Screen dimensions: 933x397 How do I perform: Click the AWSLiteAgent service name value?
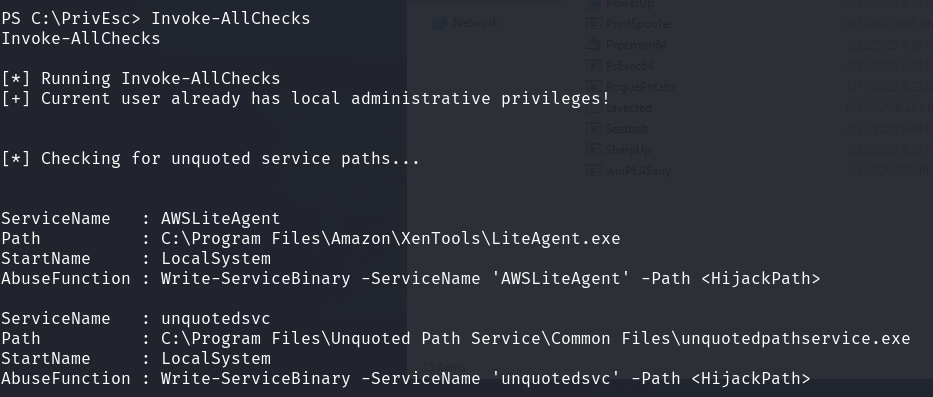220,218
